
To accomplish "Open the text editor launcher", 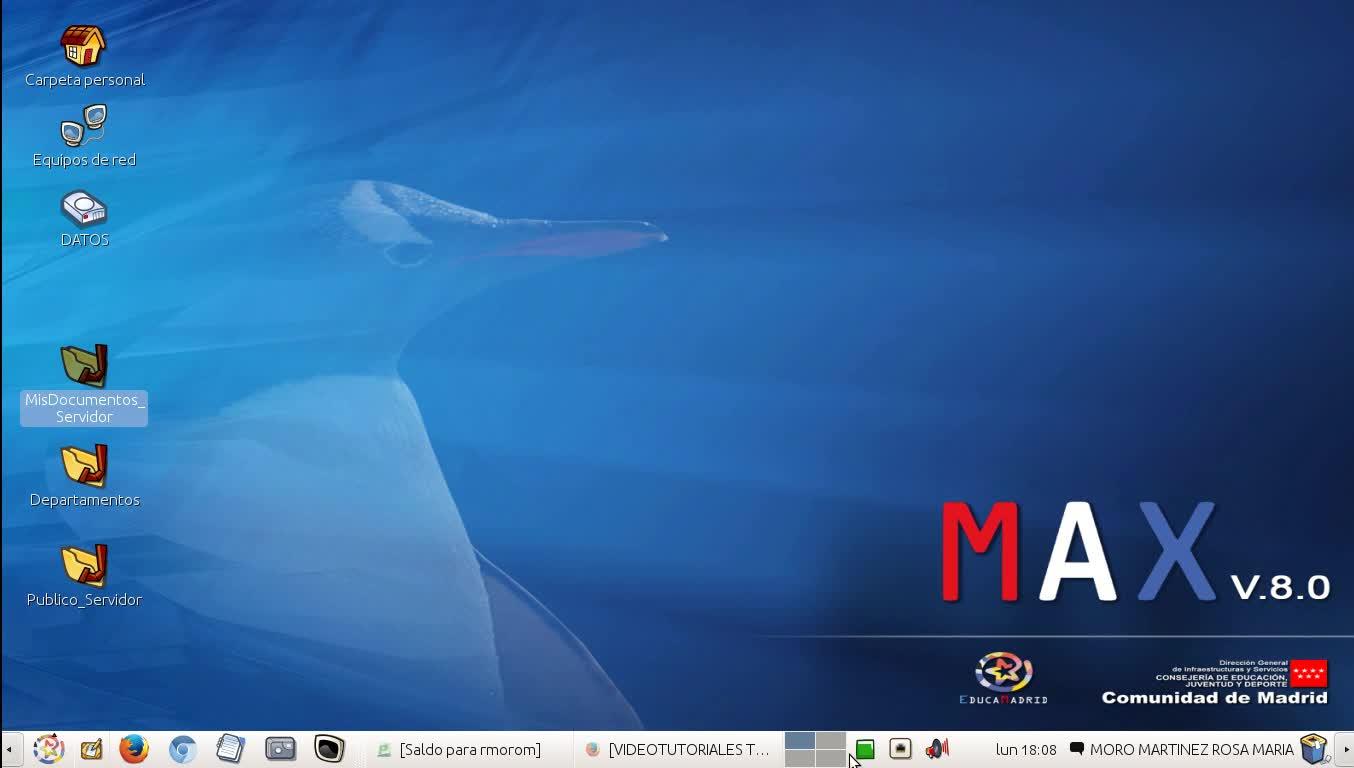I will point(230,749).
